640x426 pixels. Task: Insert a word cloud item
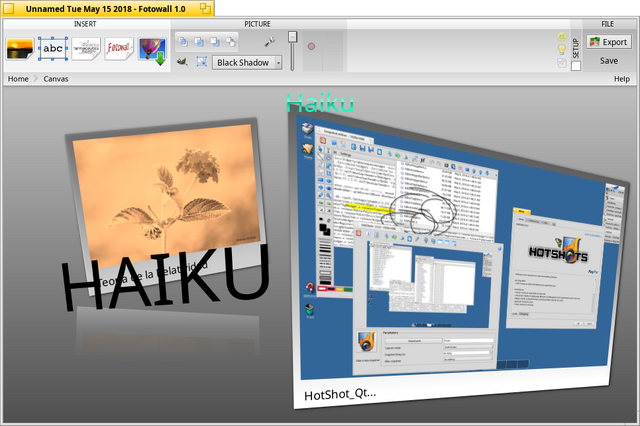point(86,49)
